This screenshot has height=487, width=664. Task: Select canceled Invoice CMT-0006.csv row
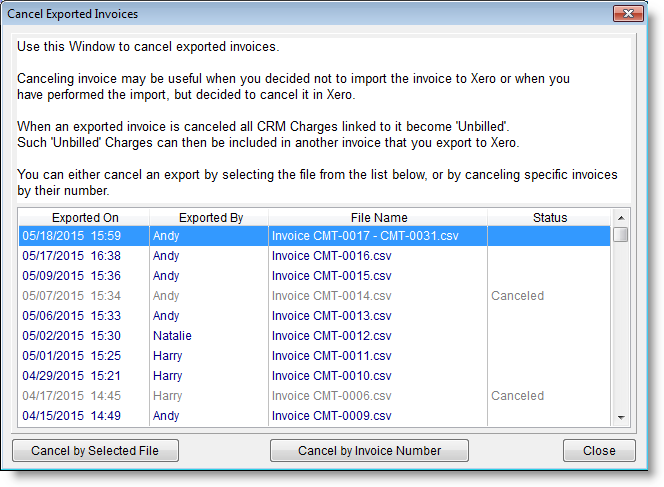tap(331, 396)
